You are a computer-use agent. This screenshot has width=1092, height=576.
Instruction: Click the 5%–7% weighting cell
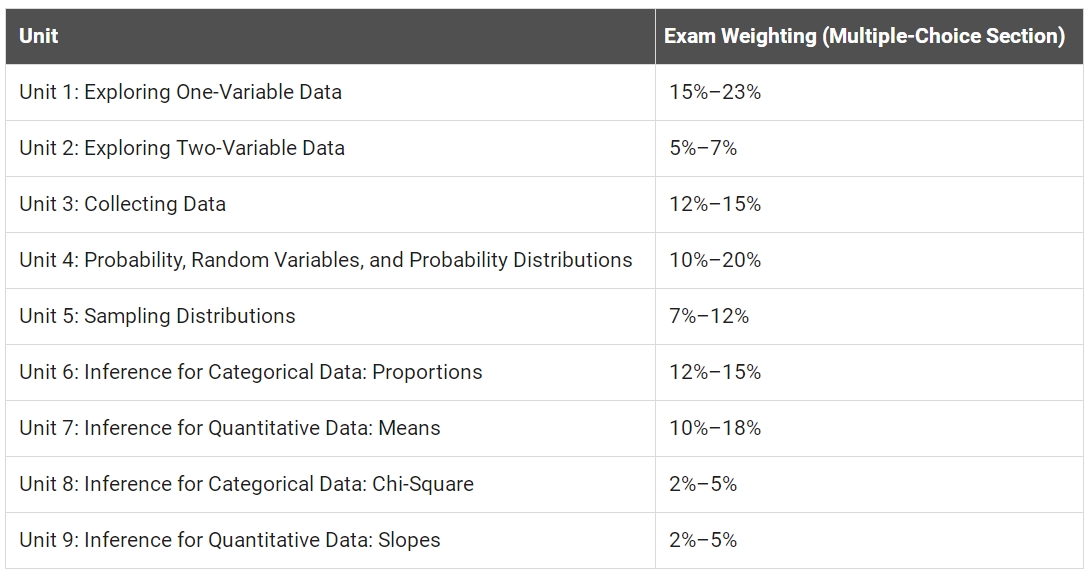coord(869,148)
